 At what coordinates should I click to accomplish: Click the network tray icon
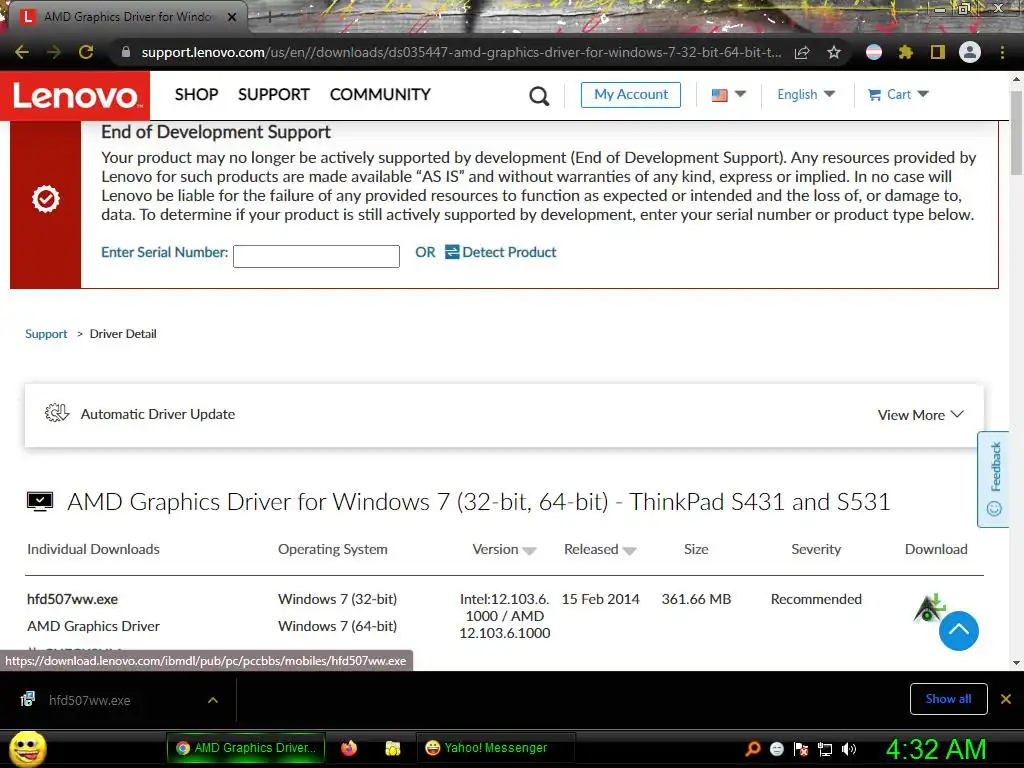point(825,749)
